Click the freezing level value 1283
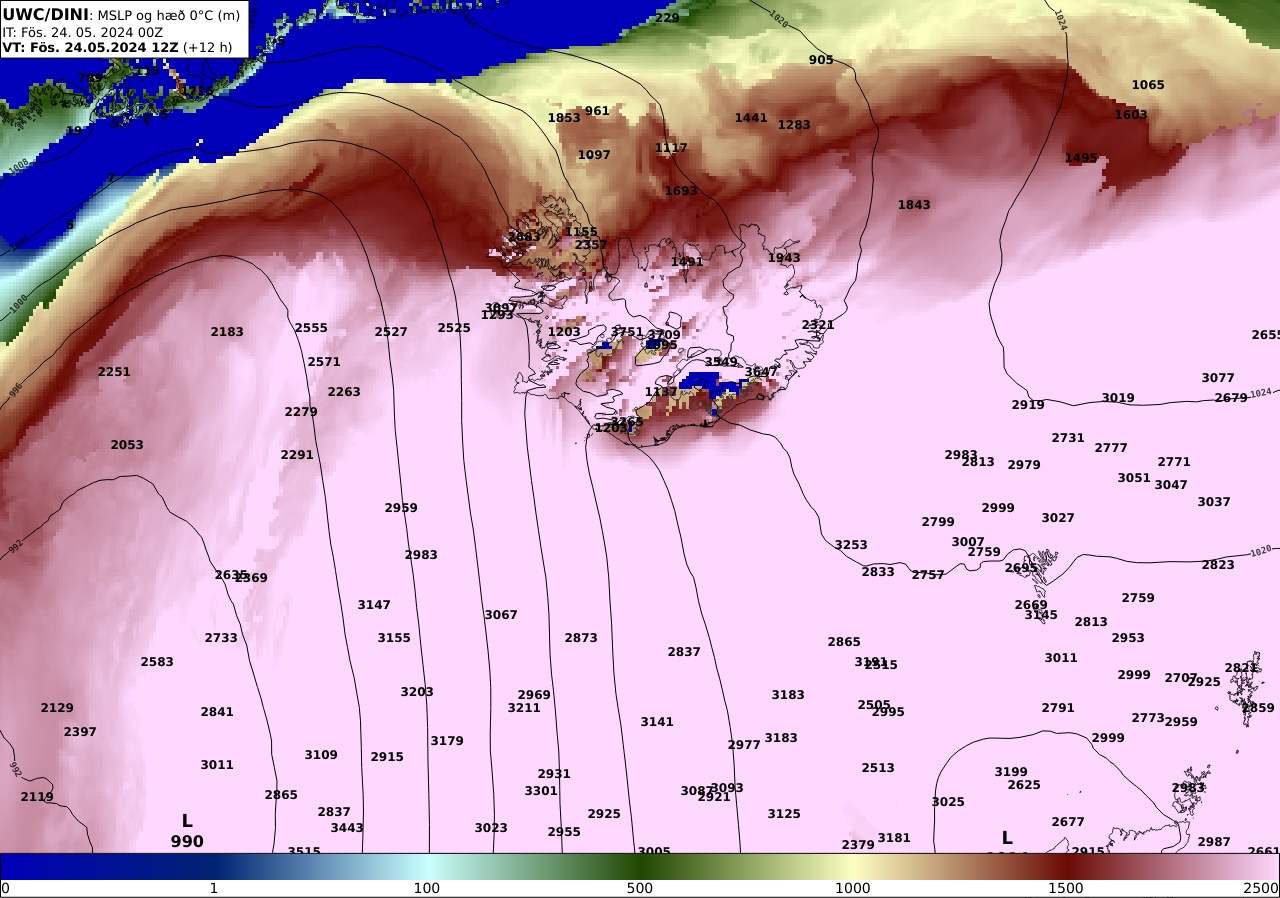Image resolution: width=1280 pixels, height=898 pixels. click(794, 125)
